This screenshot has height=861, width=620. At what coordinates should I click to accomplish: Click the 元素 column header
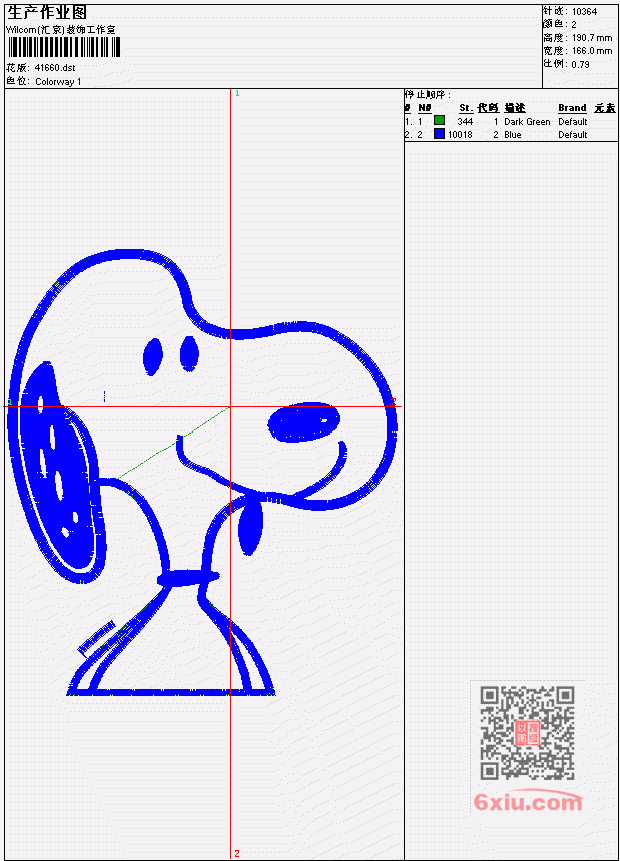click(605, 108)
